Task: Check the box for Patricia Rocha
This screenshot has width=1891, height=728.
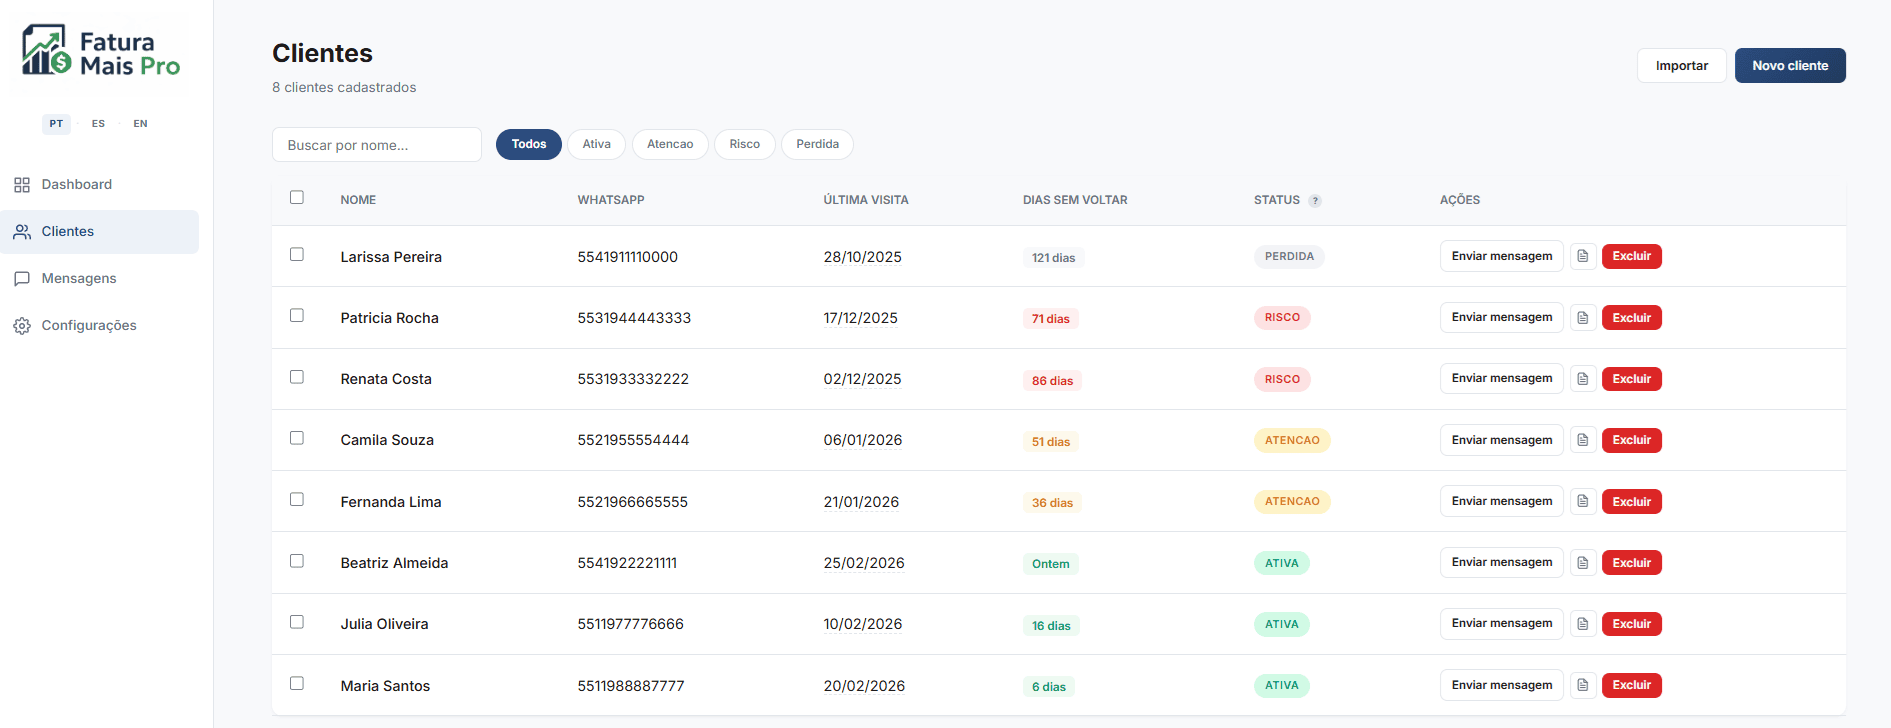Action: [297, 316]
